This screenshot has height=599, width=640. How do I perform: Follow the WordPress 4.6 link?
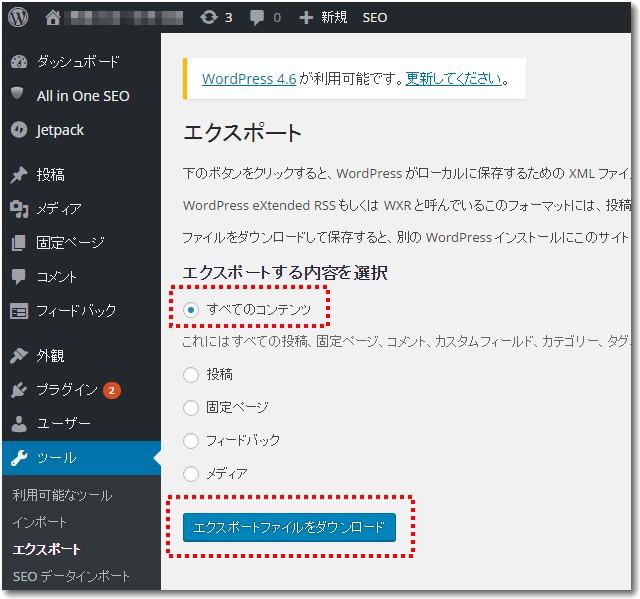click(x=249, y=79)
